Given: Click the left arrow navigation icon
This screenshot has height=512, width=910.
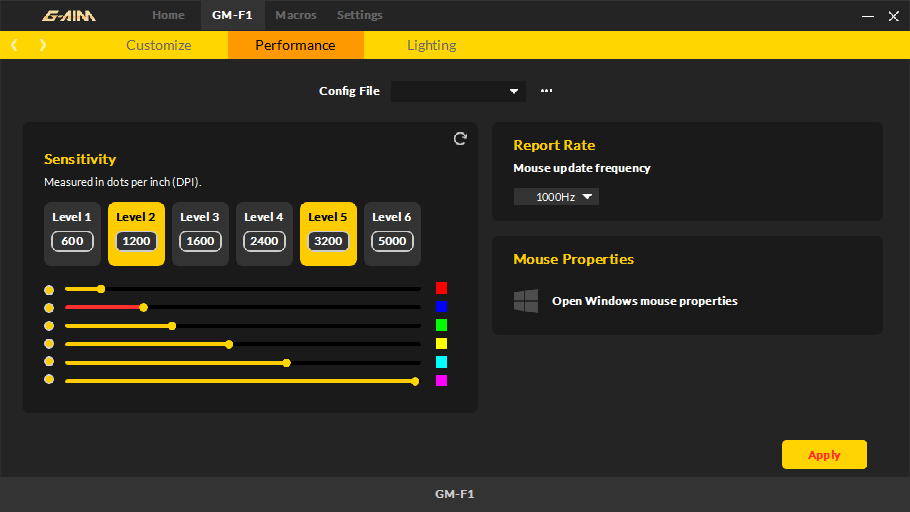Looking at the screenshot, I should pos(15,45).
